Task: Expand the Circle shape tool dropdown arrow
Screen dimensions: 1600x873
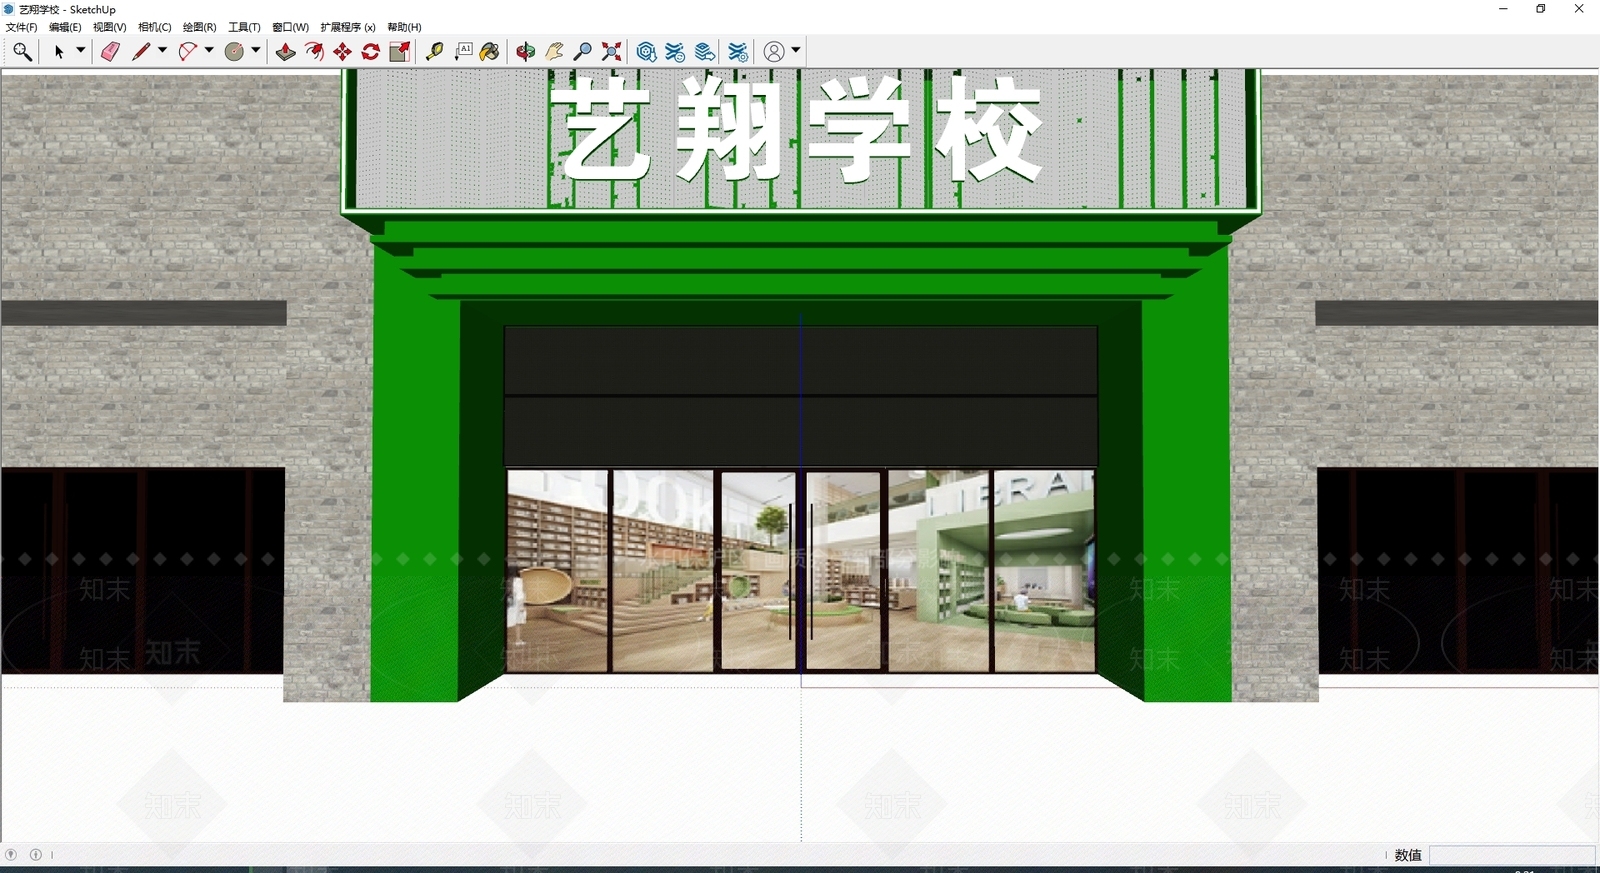Action: coord(256,51)
